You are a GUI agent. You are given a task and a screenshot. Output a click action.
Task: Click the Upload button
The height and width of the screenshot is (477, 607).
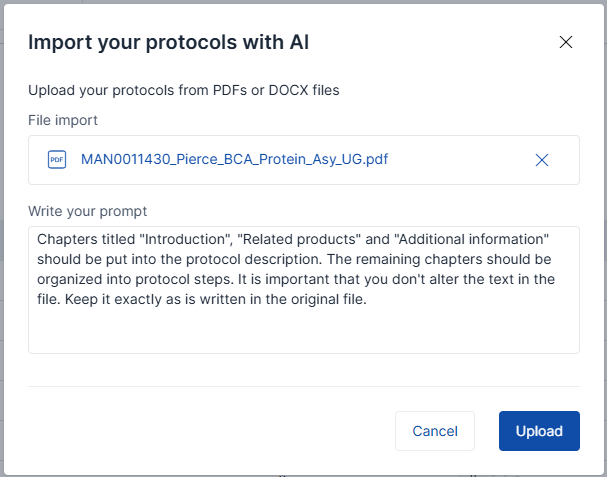539,431
